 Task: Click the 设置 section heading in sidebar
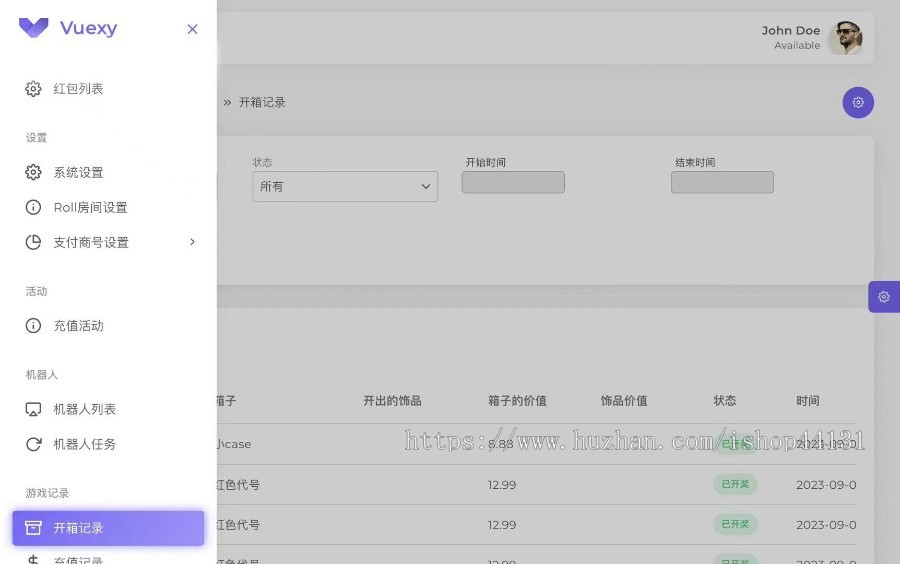pyautogui.click(x=36, y=138)
